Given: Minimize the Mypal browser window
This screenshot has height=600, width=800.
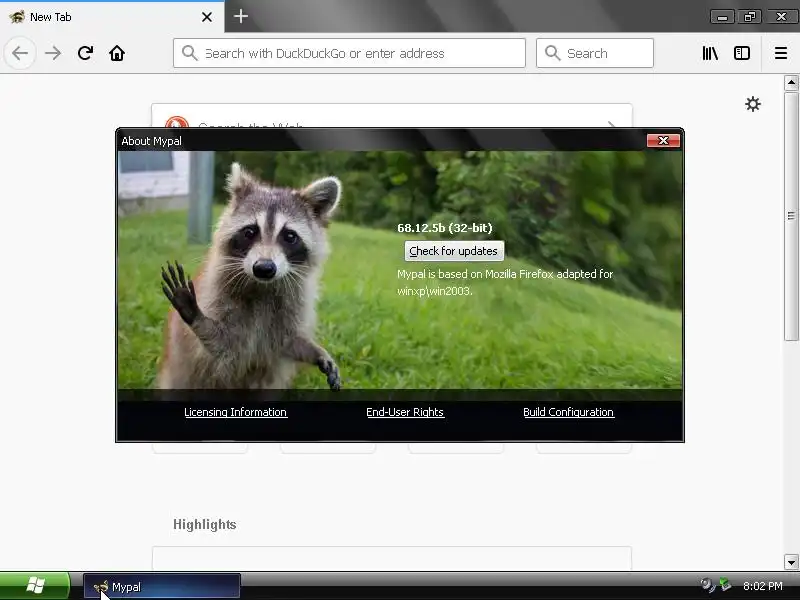Looking at the screenshot, I should [x=722, y=17].
